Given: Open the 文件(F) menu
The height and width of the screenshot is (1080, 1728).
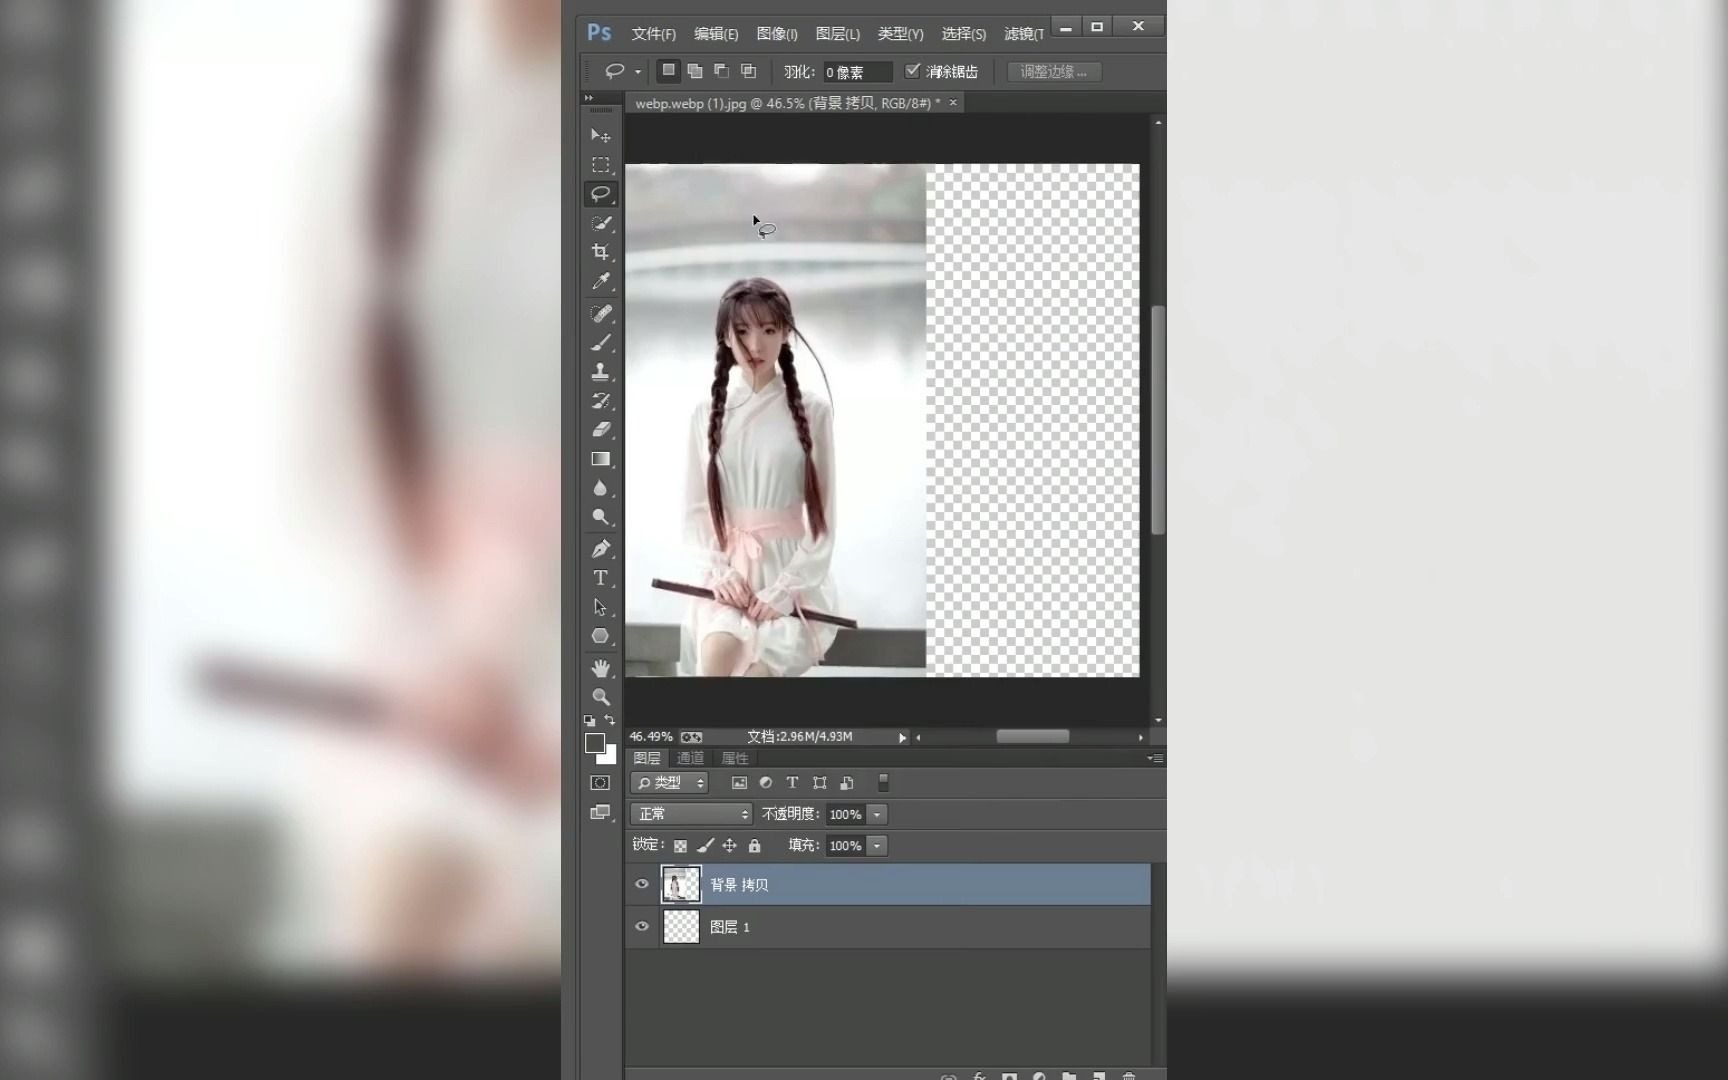Looking at the screenshot, I should 654,34.
